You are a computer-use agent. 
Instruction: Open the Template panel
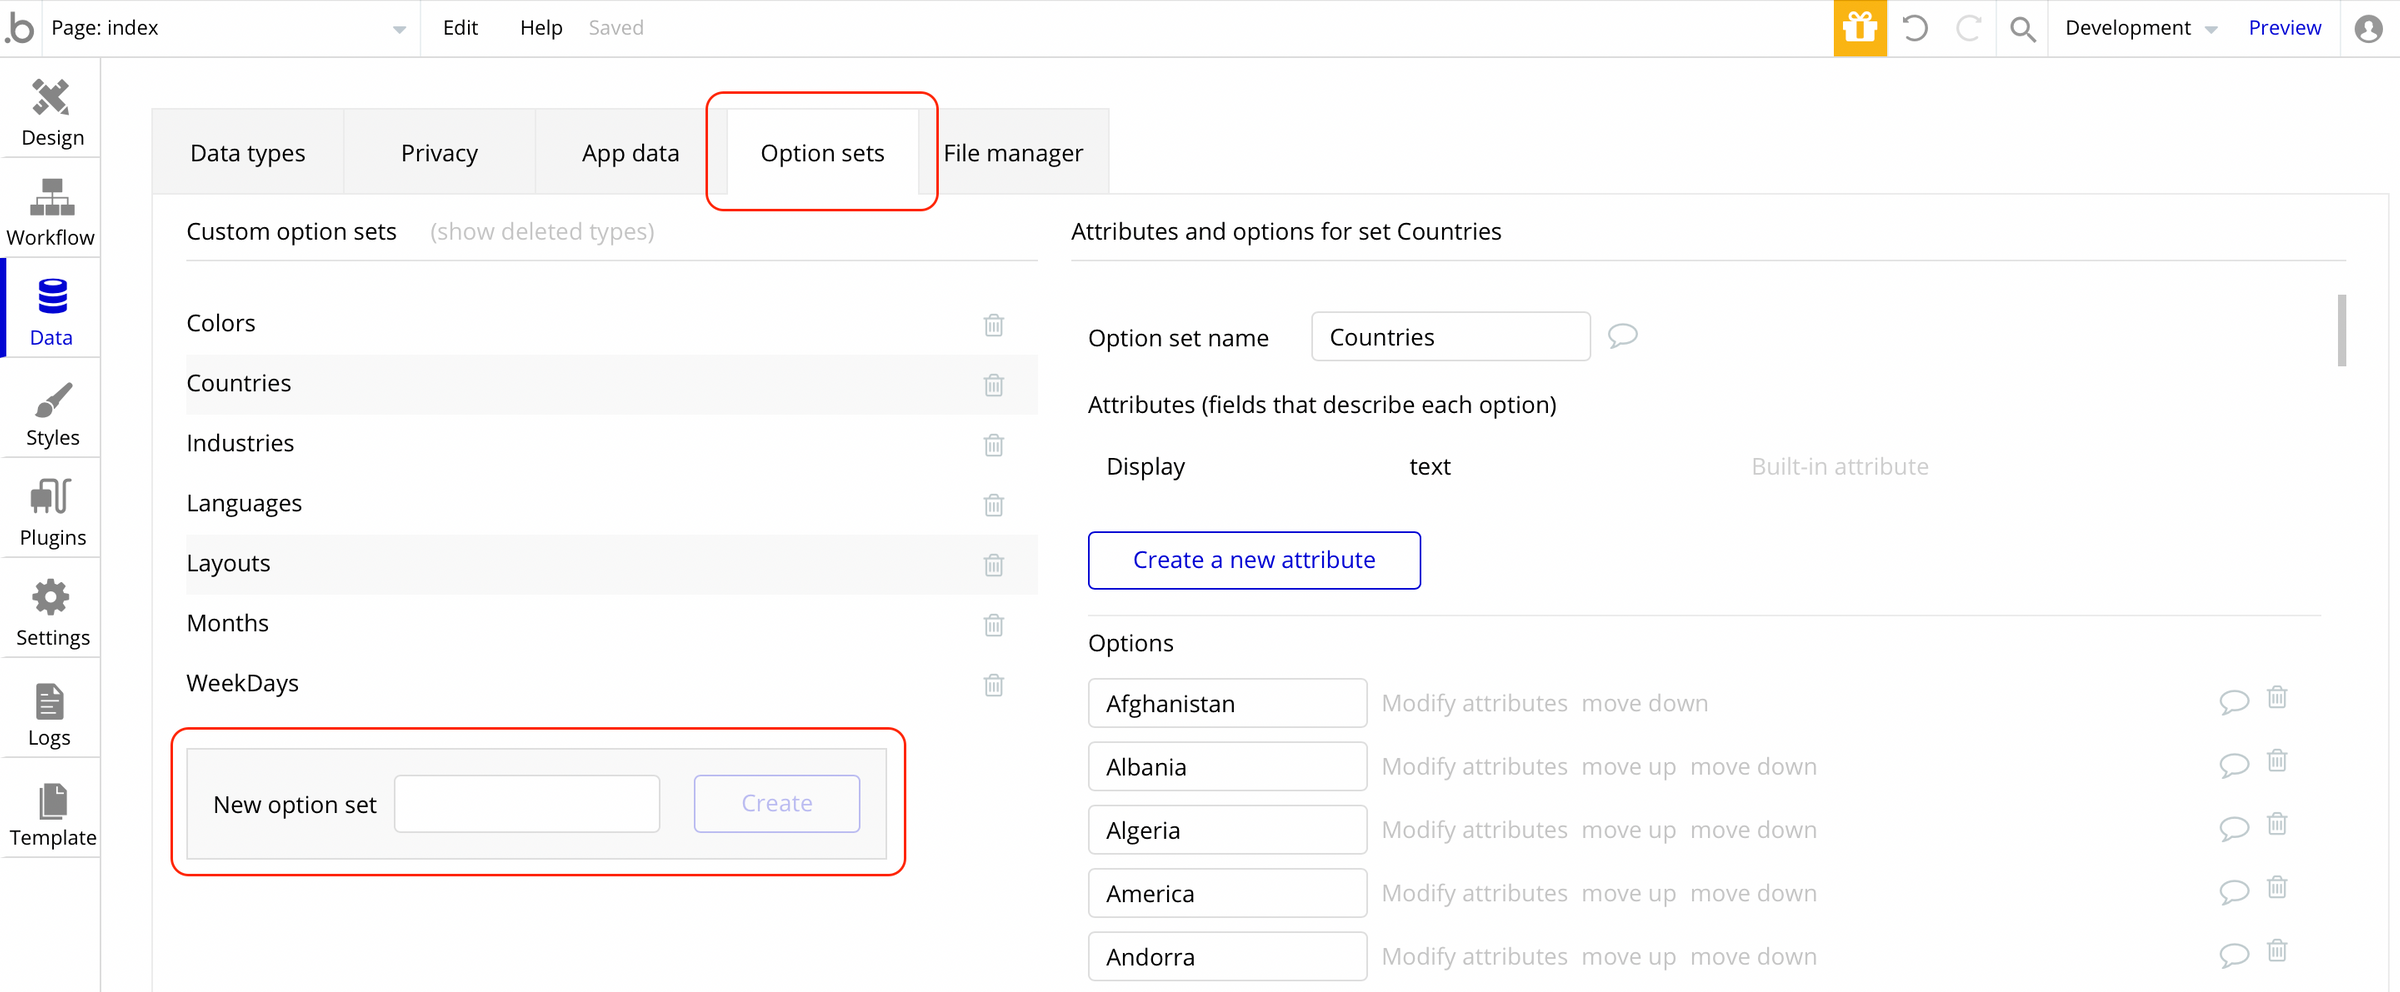click(x=51, y=810)
